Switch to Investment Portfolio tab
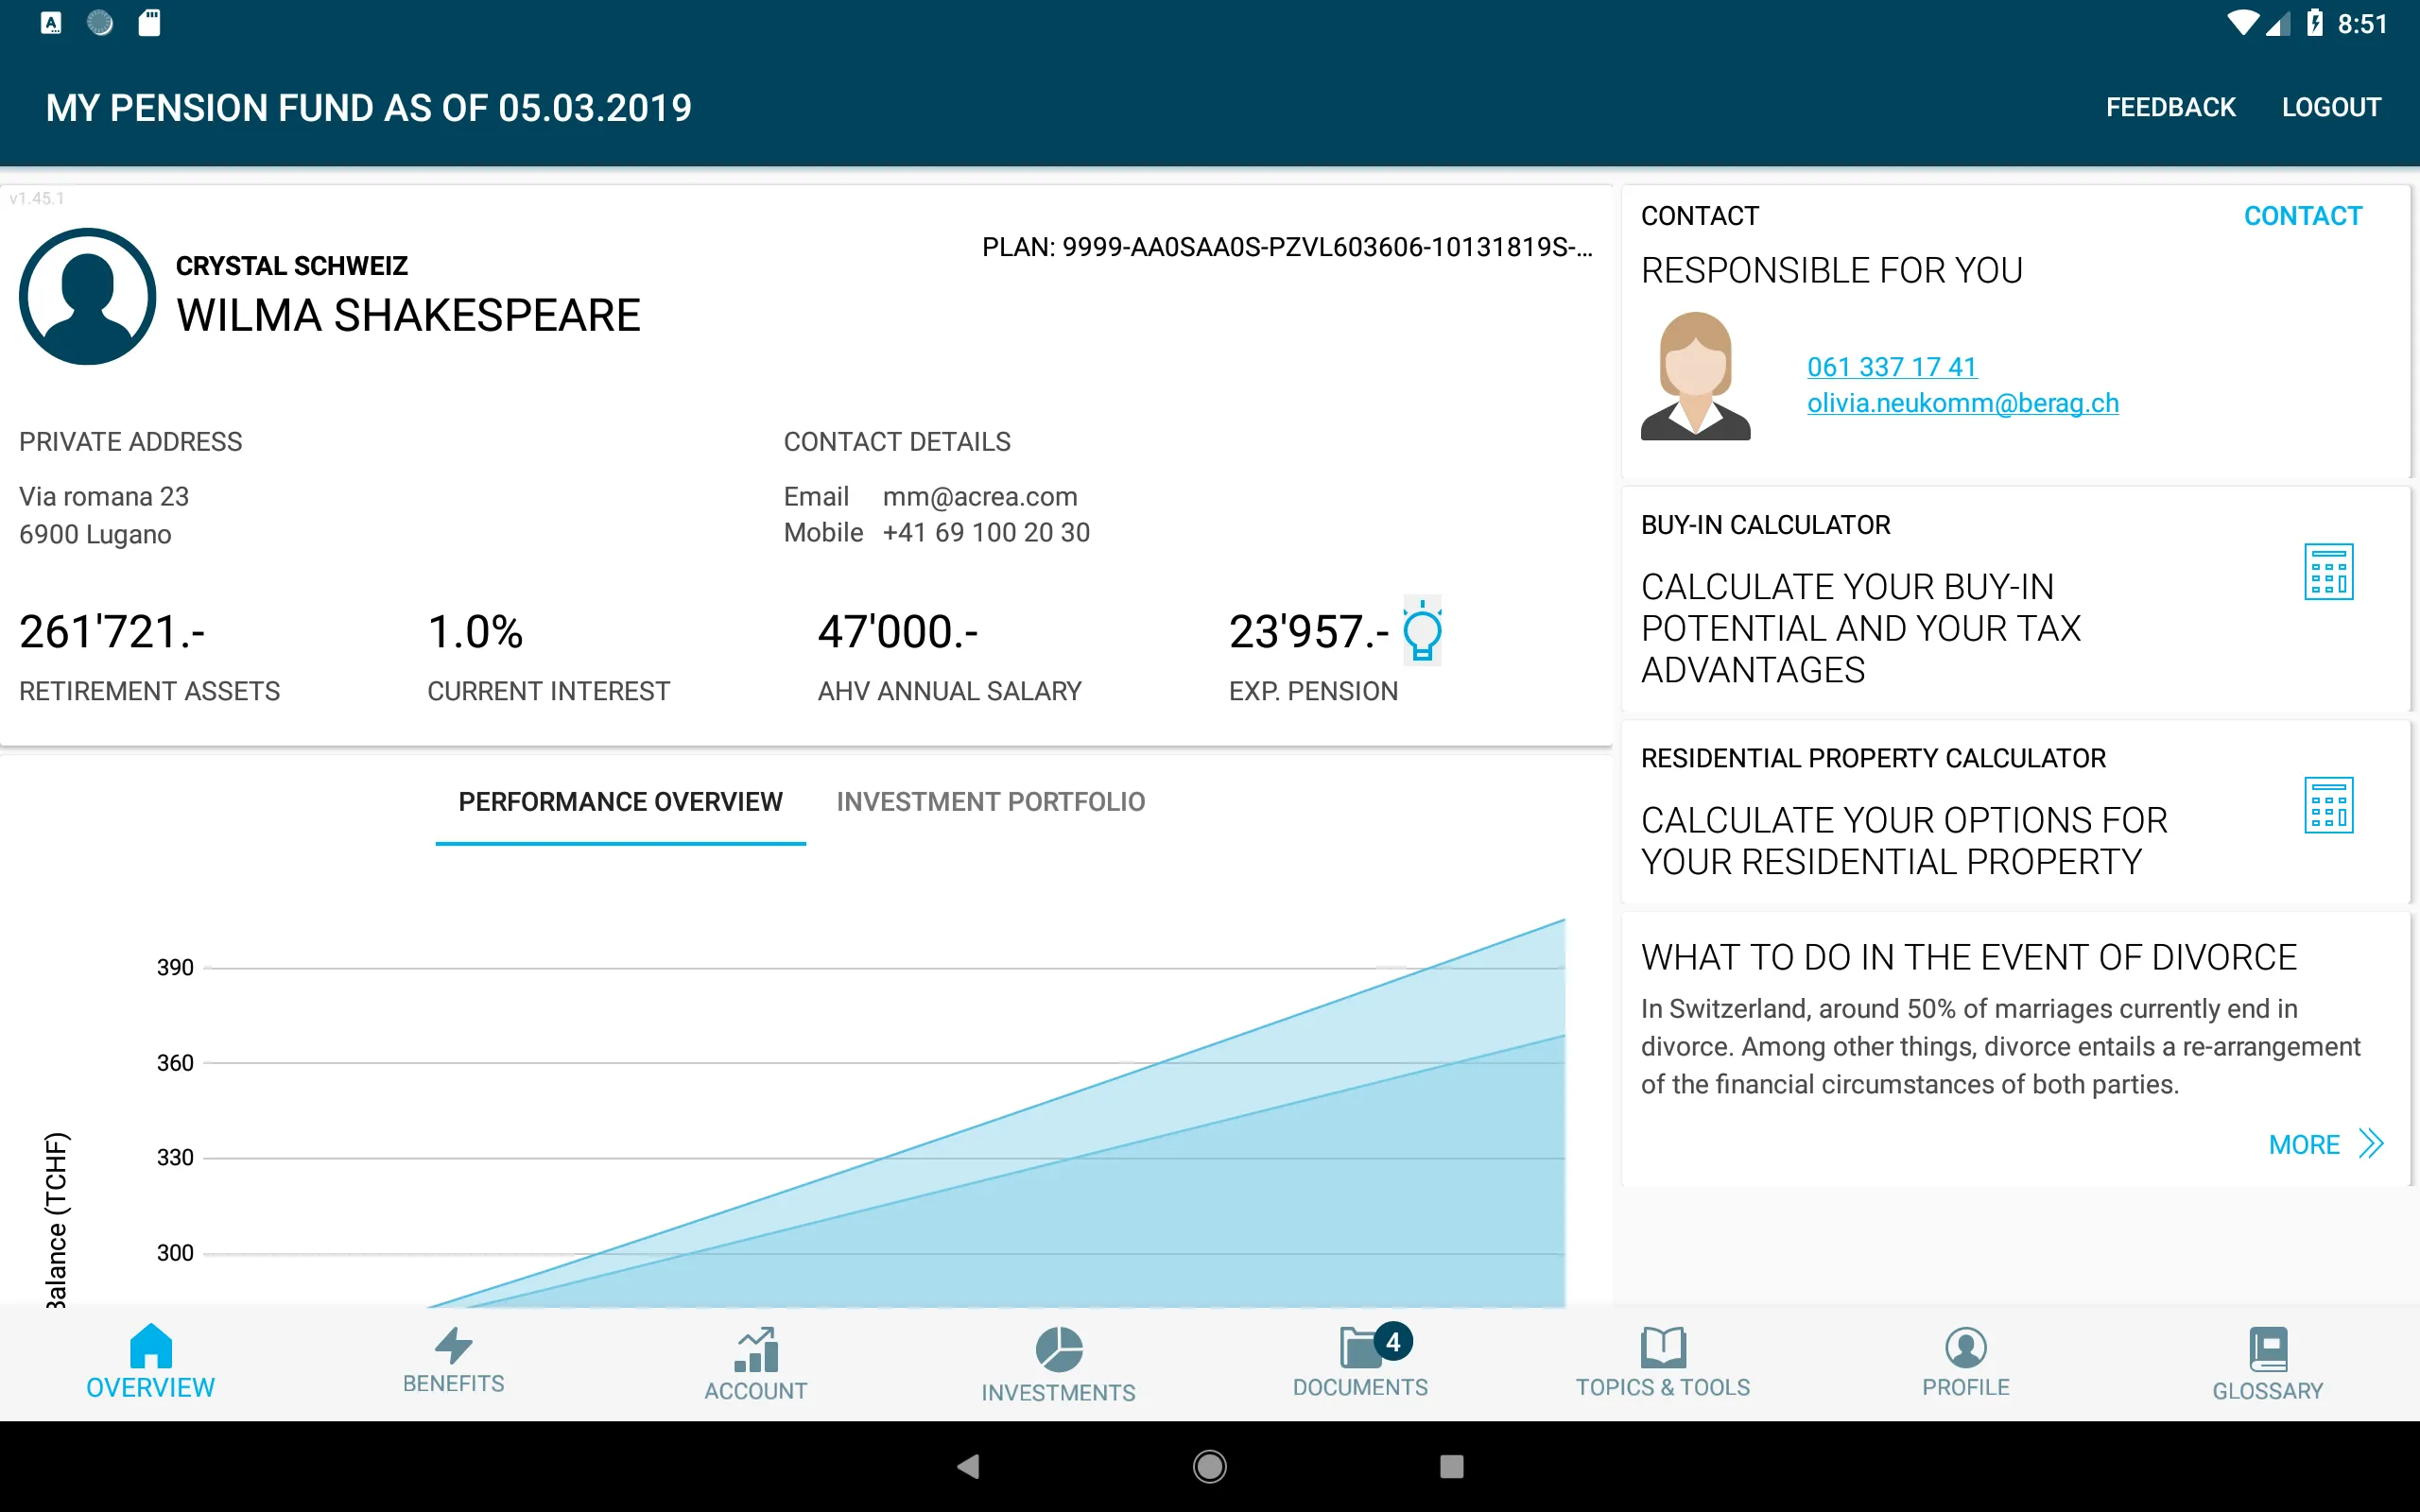 click(x=990, y=801)
